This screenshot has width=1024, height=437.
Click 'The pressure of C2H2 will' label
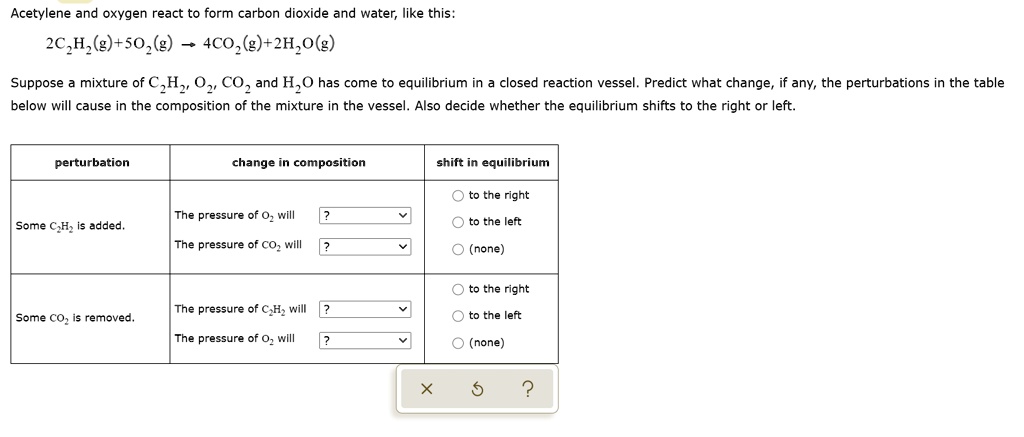(240, 309)
